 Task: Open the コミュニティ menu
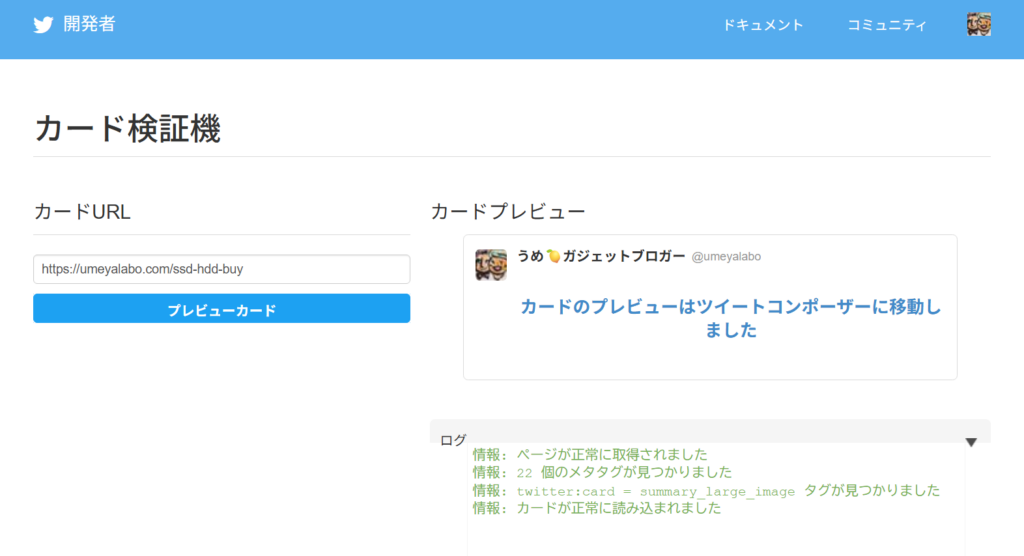[x=887, y=25]
